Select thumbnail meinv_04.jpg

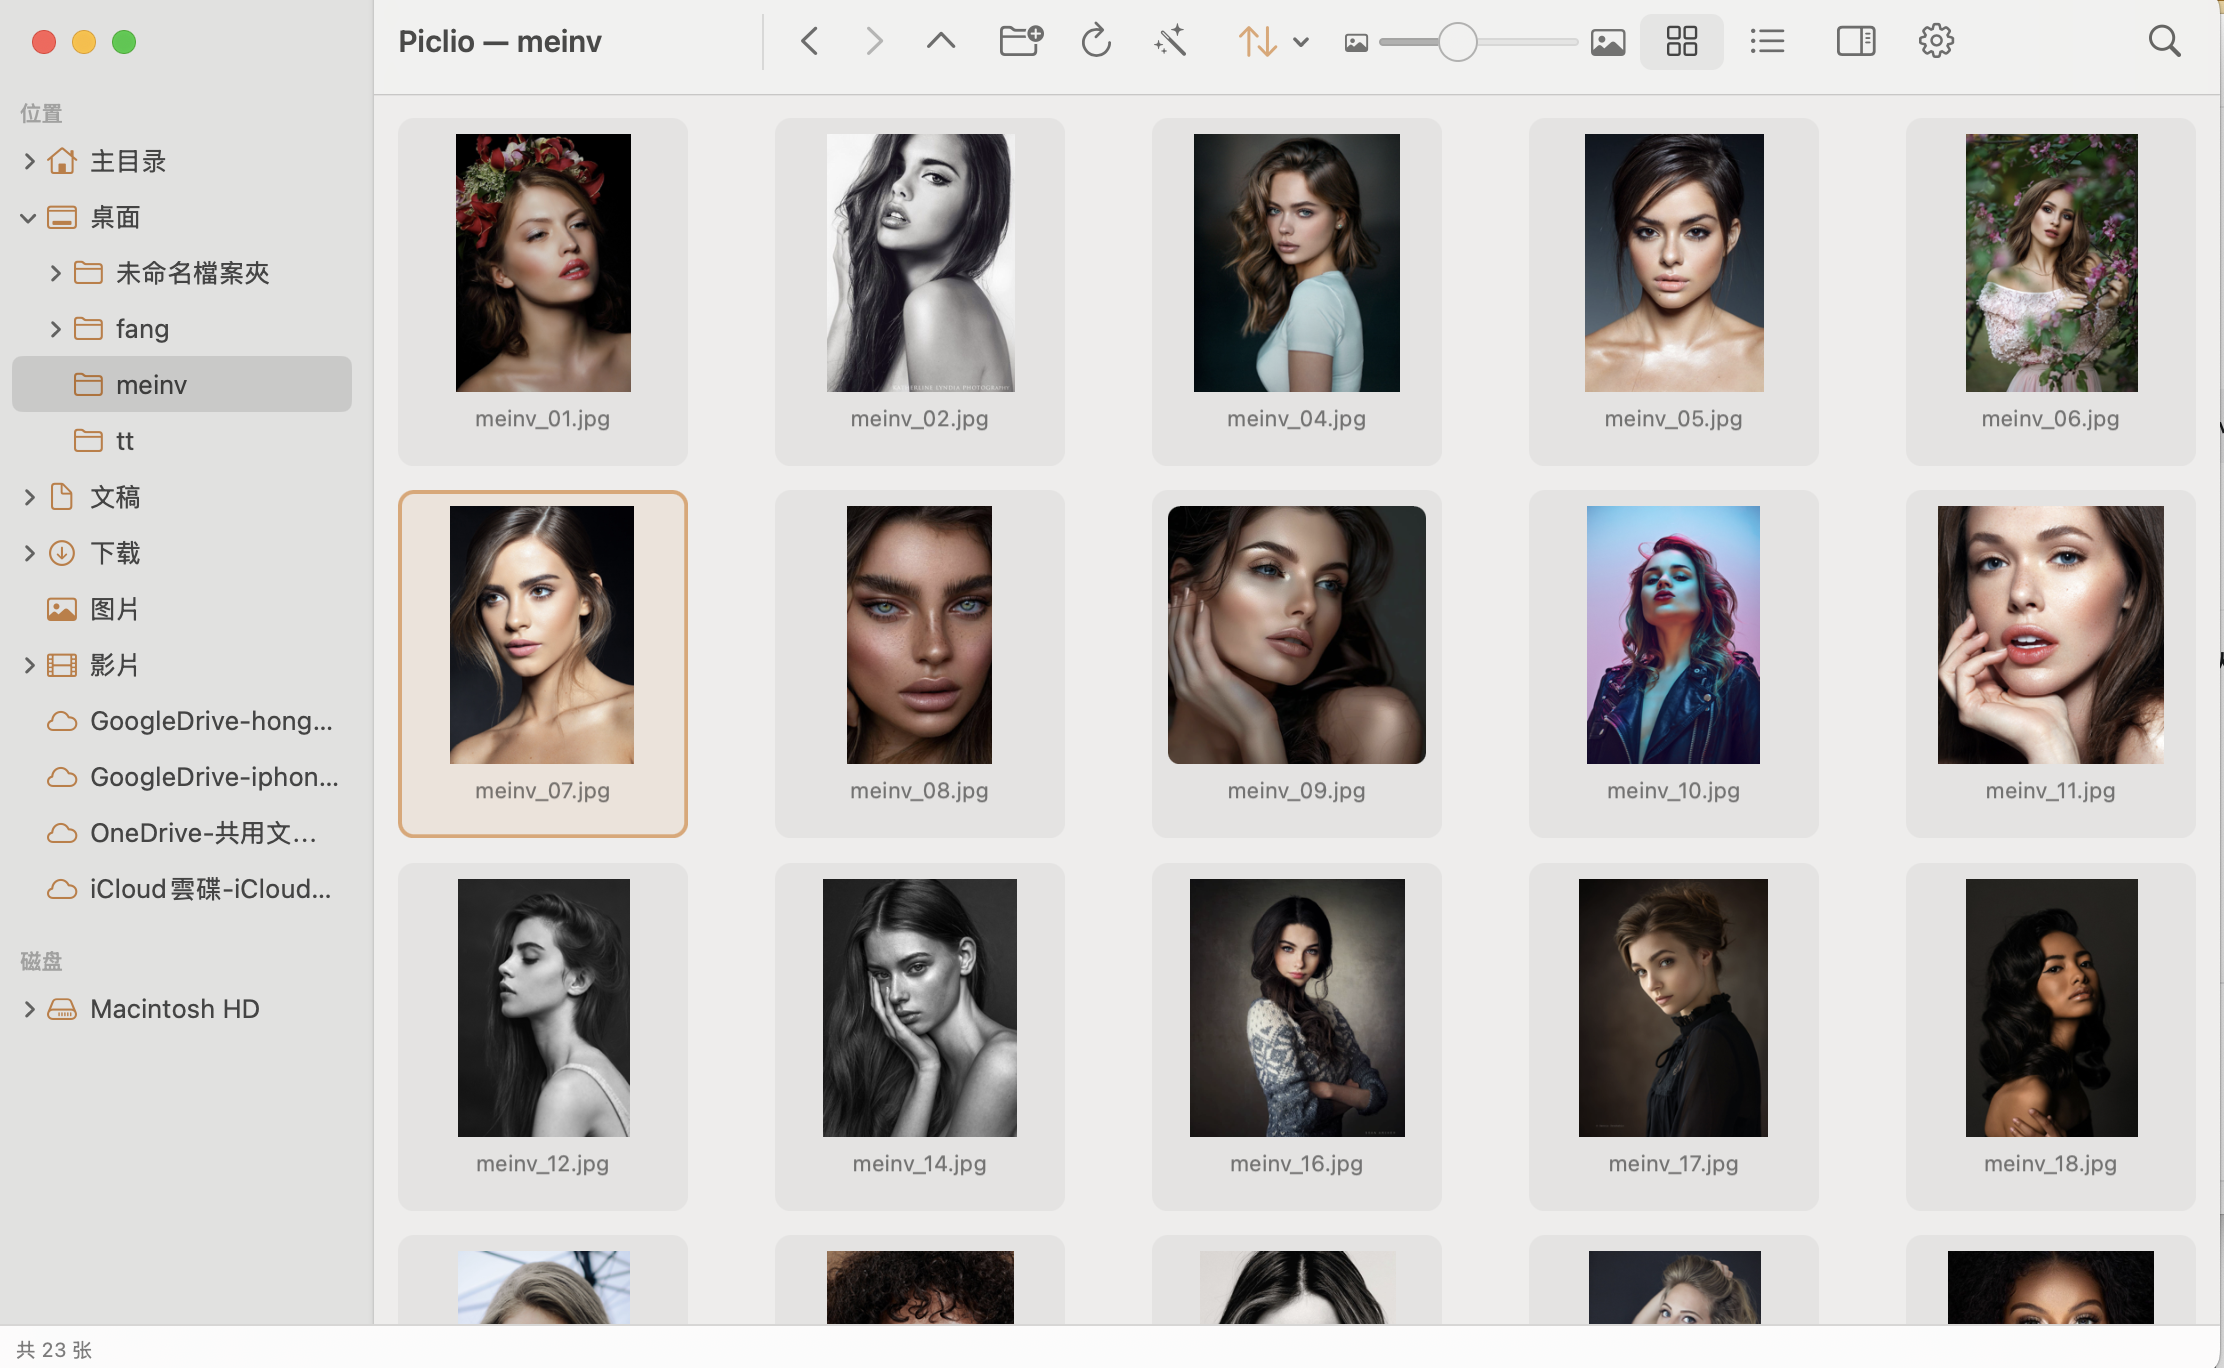click(x=1297, y=291)
